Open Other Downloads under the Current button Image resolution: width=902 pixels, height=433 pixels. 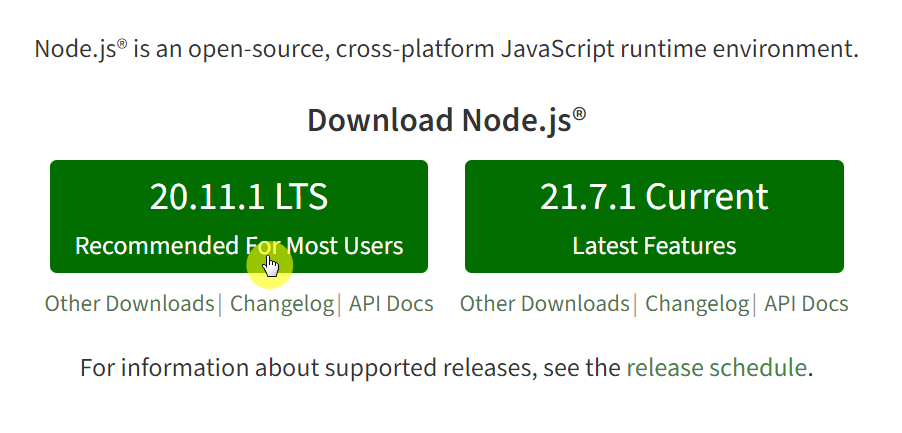[x=544, y=304]
